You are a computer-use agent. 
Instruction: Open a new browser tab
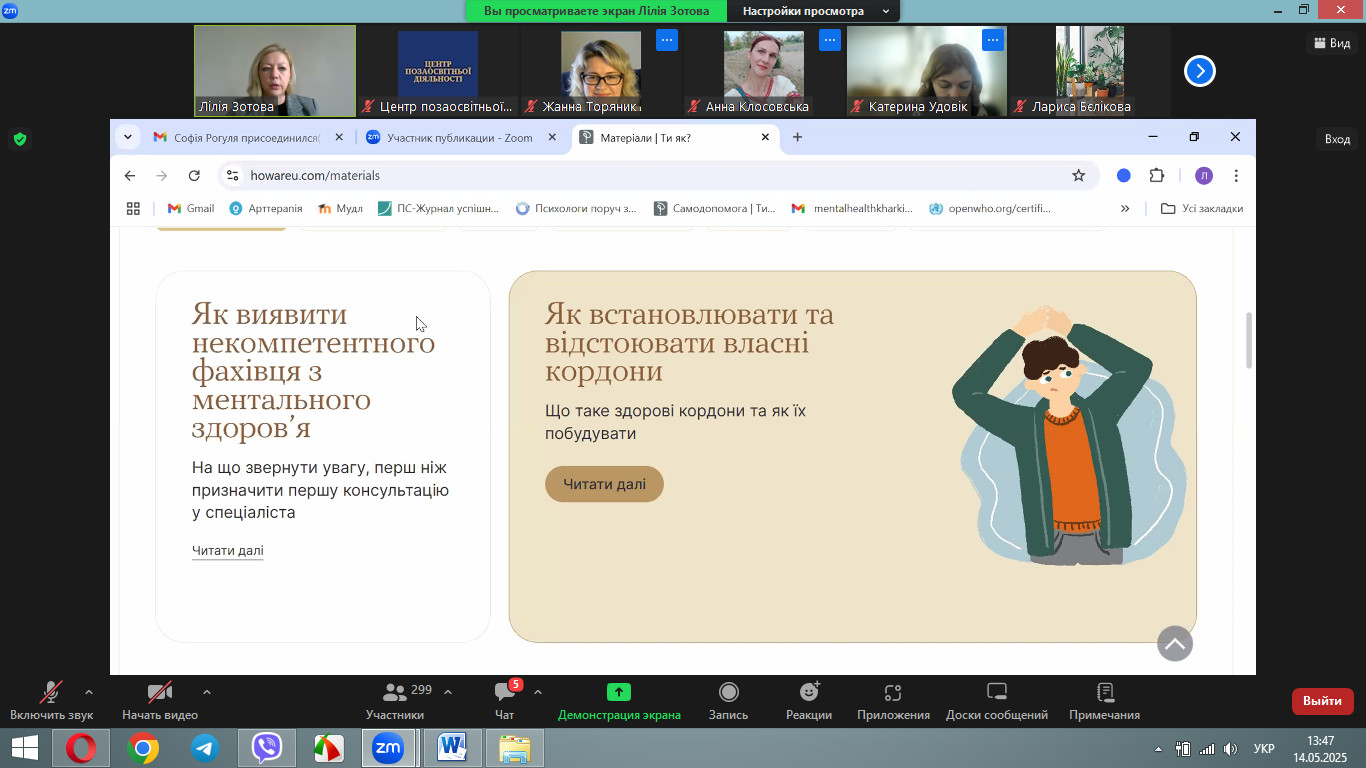(x=797, y=137)
